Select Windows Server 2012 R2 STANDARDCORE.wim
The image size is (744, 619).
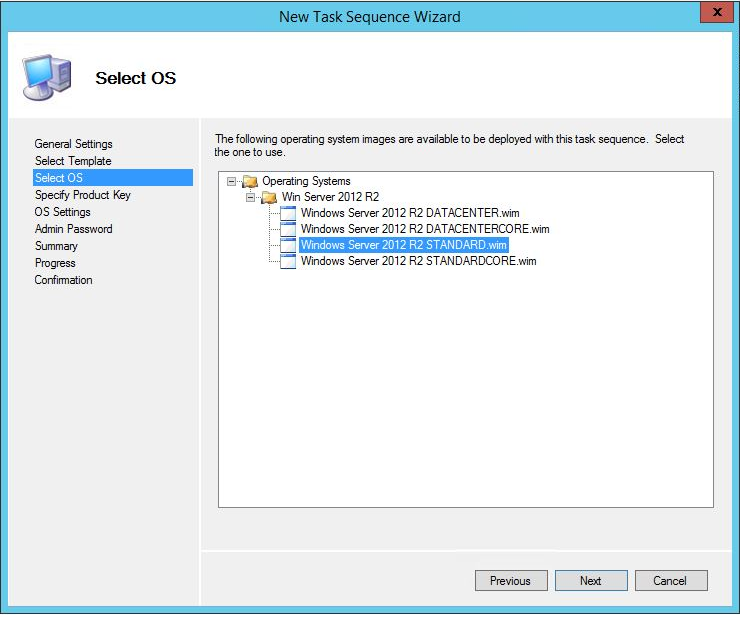[x=418, y=261]
